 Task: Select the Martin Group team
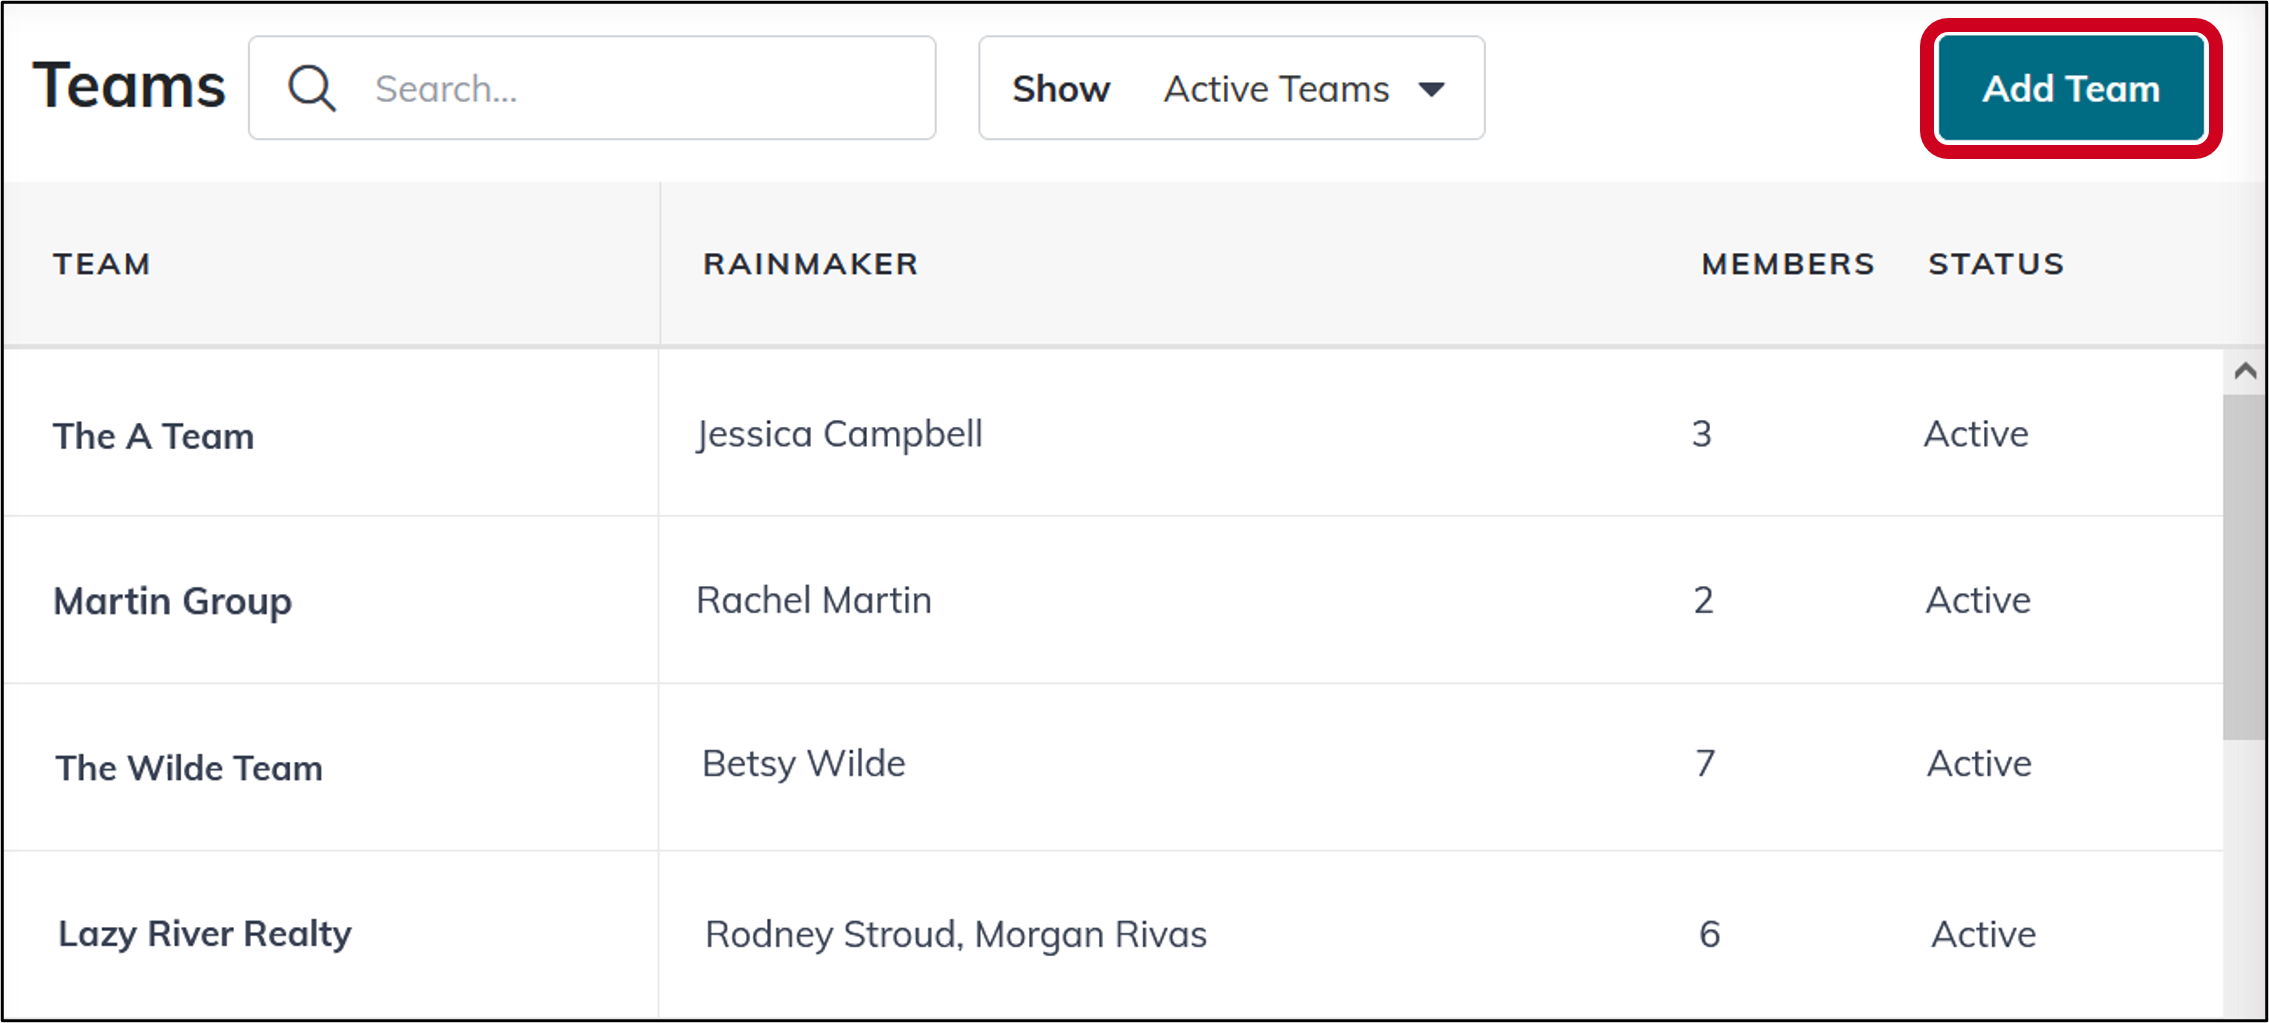tap(173, 601)
